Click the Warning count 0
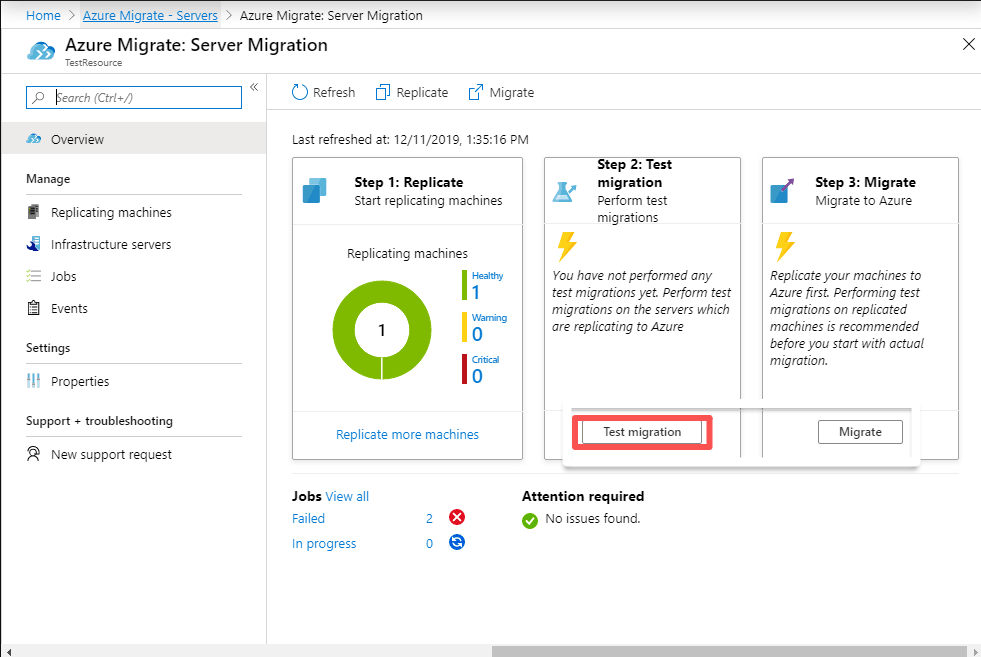Viewport: 981px width, 657px height. coord(477,334)
